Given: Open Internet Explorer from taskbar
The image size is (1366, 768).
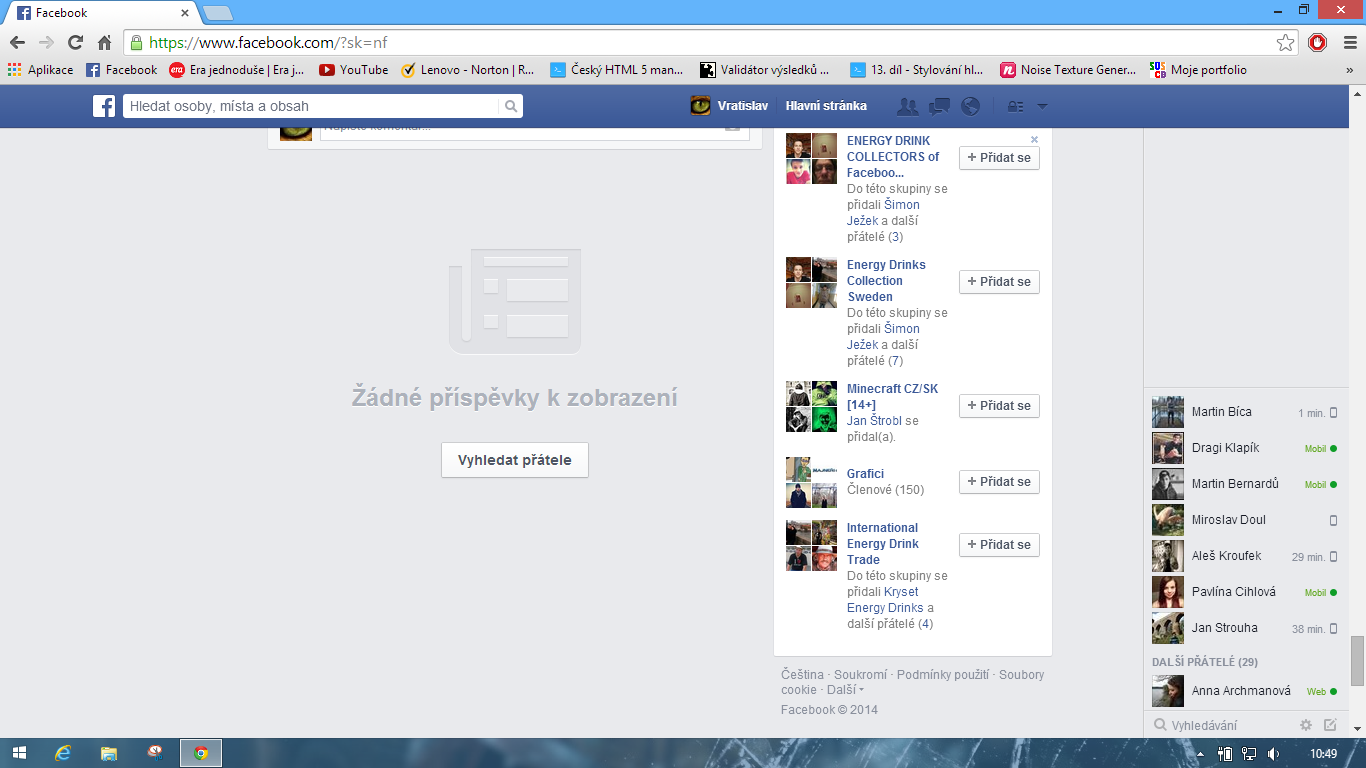Looking at the screenshot, I should pos(64,753).
